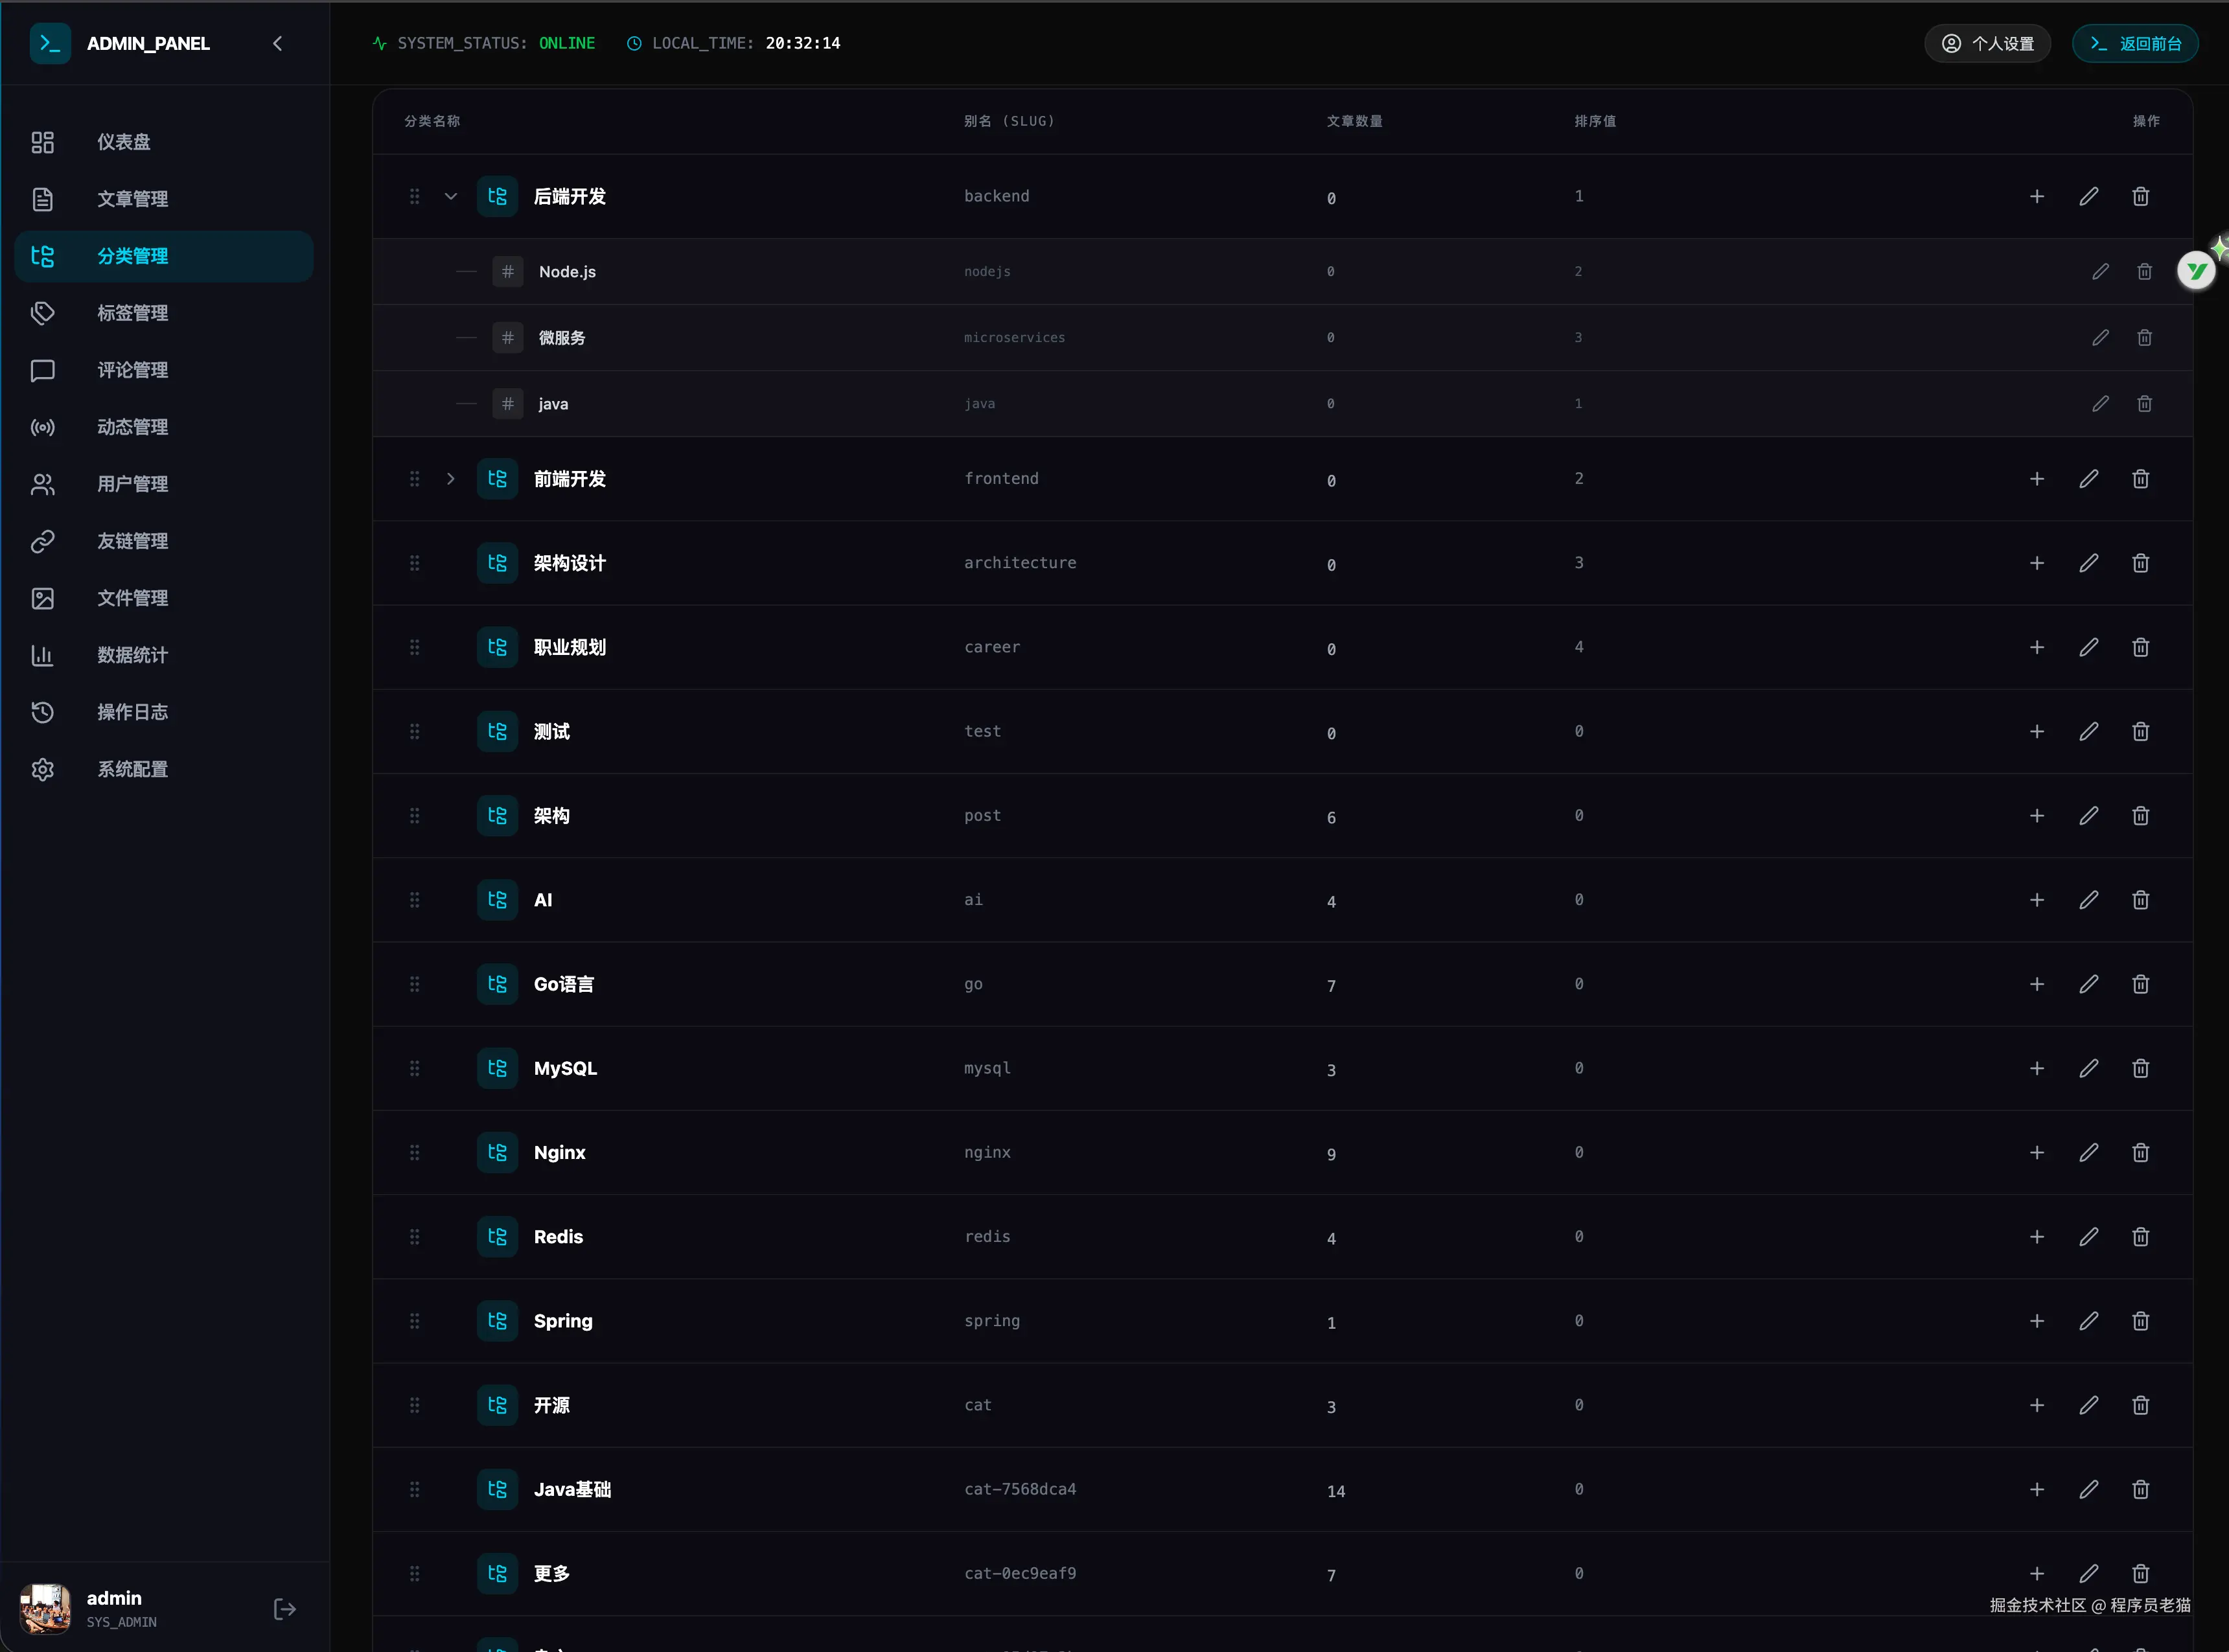This screenshot has height=1652, width=2229.
Task: Click the 文件管理 image icon
Action: click(x=42, y=598)
